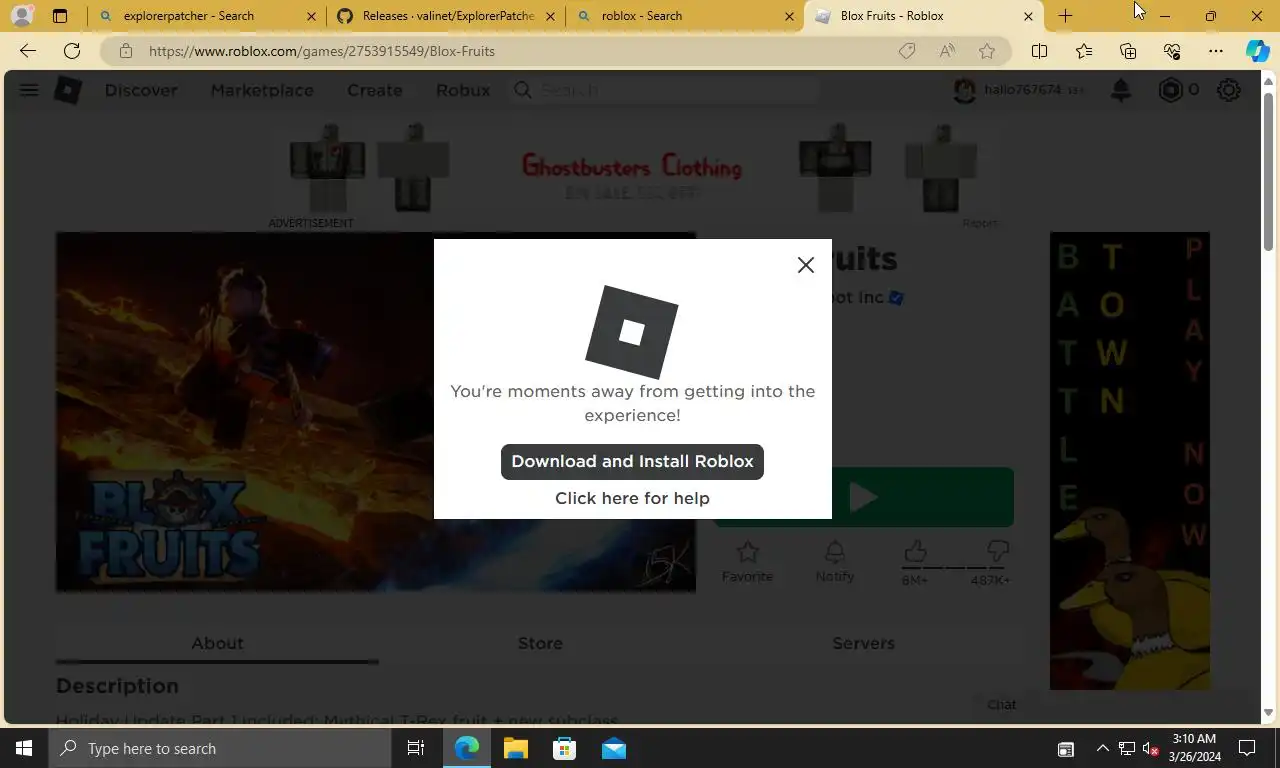Open Microsoft Store from taskbar

click(565, 748)
